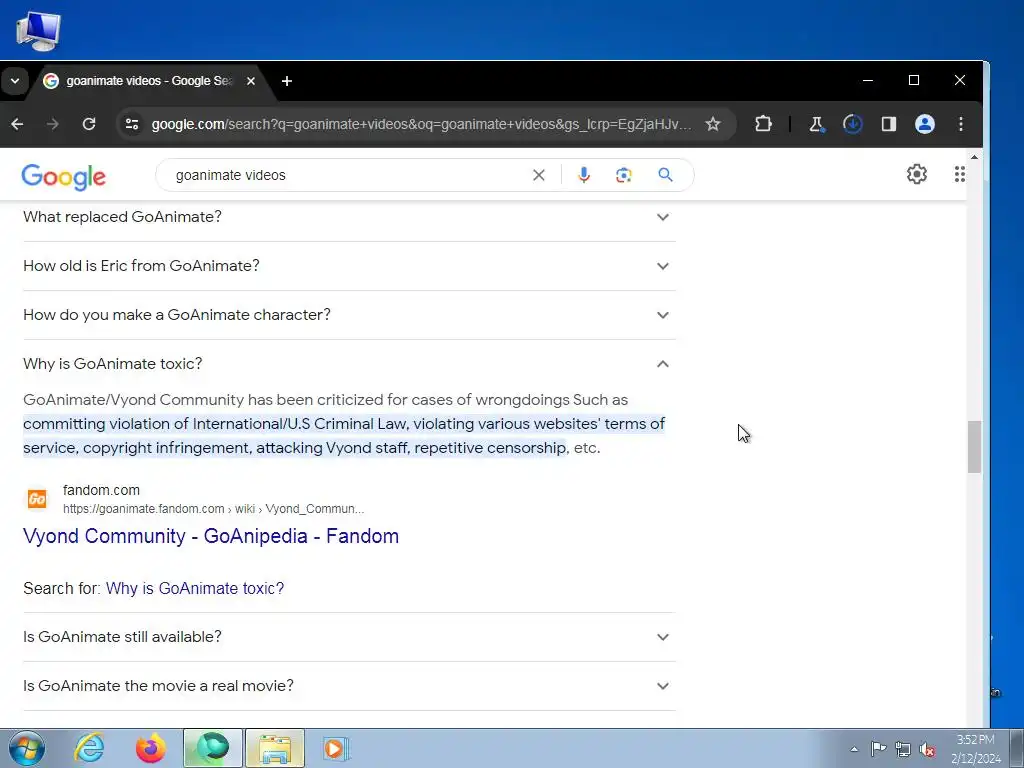This screenshot has height=768, width=1024.
Task: Open site information icon in address bar
Action: pos(132,124)
